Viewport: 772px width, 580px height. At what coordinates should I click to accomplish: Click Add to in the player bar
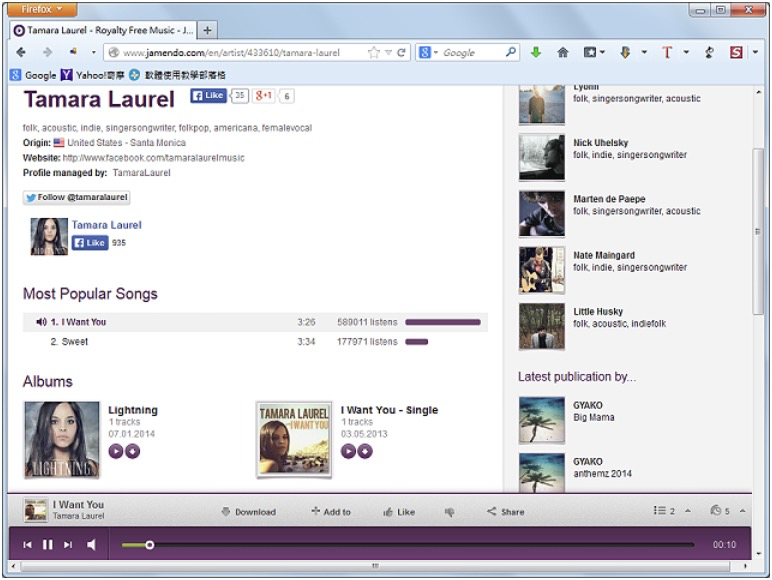331,512
